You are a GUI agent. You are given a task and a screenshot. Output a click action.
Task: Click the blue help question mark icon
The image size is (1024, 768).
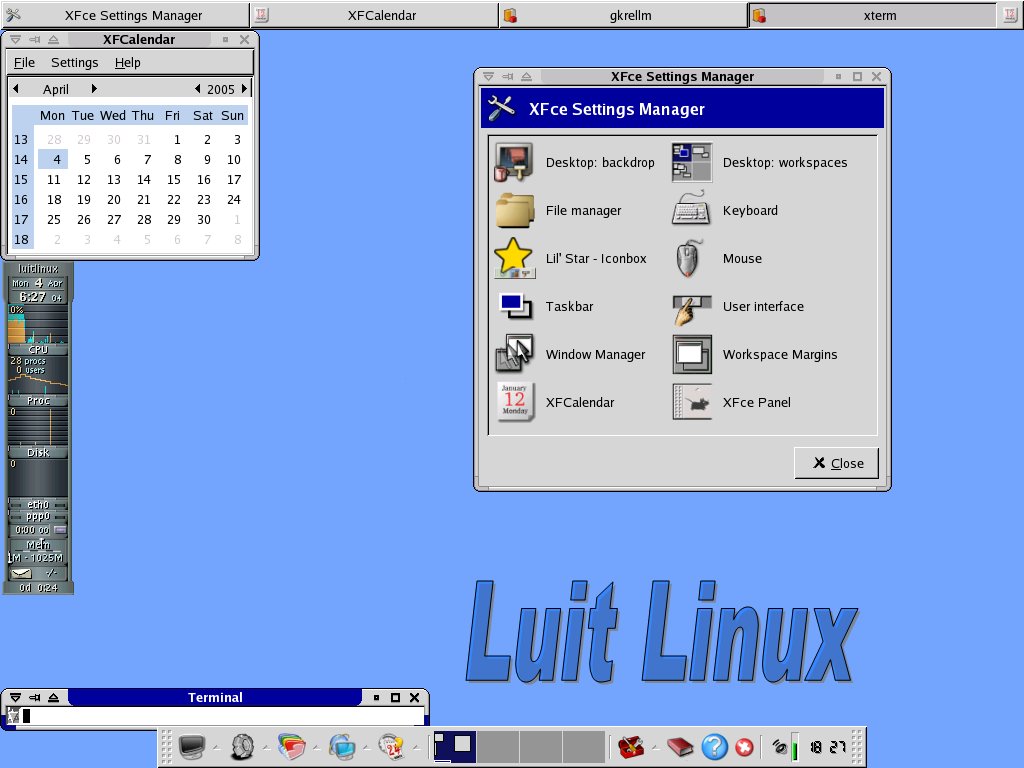click(714, 746)
